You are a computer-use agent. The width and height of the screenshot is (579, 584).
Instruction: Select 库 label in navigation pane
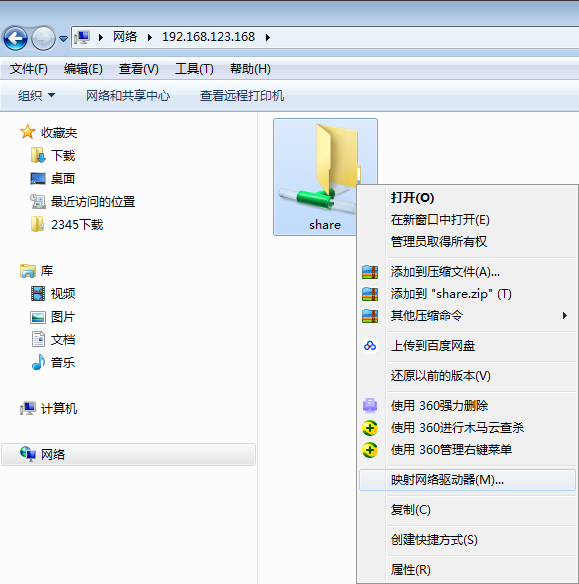pyautogui.click(x=47, y=271)
